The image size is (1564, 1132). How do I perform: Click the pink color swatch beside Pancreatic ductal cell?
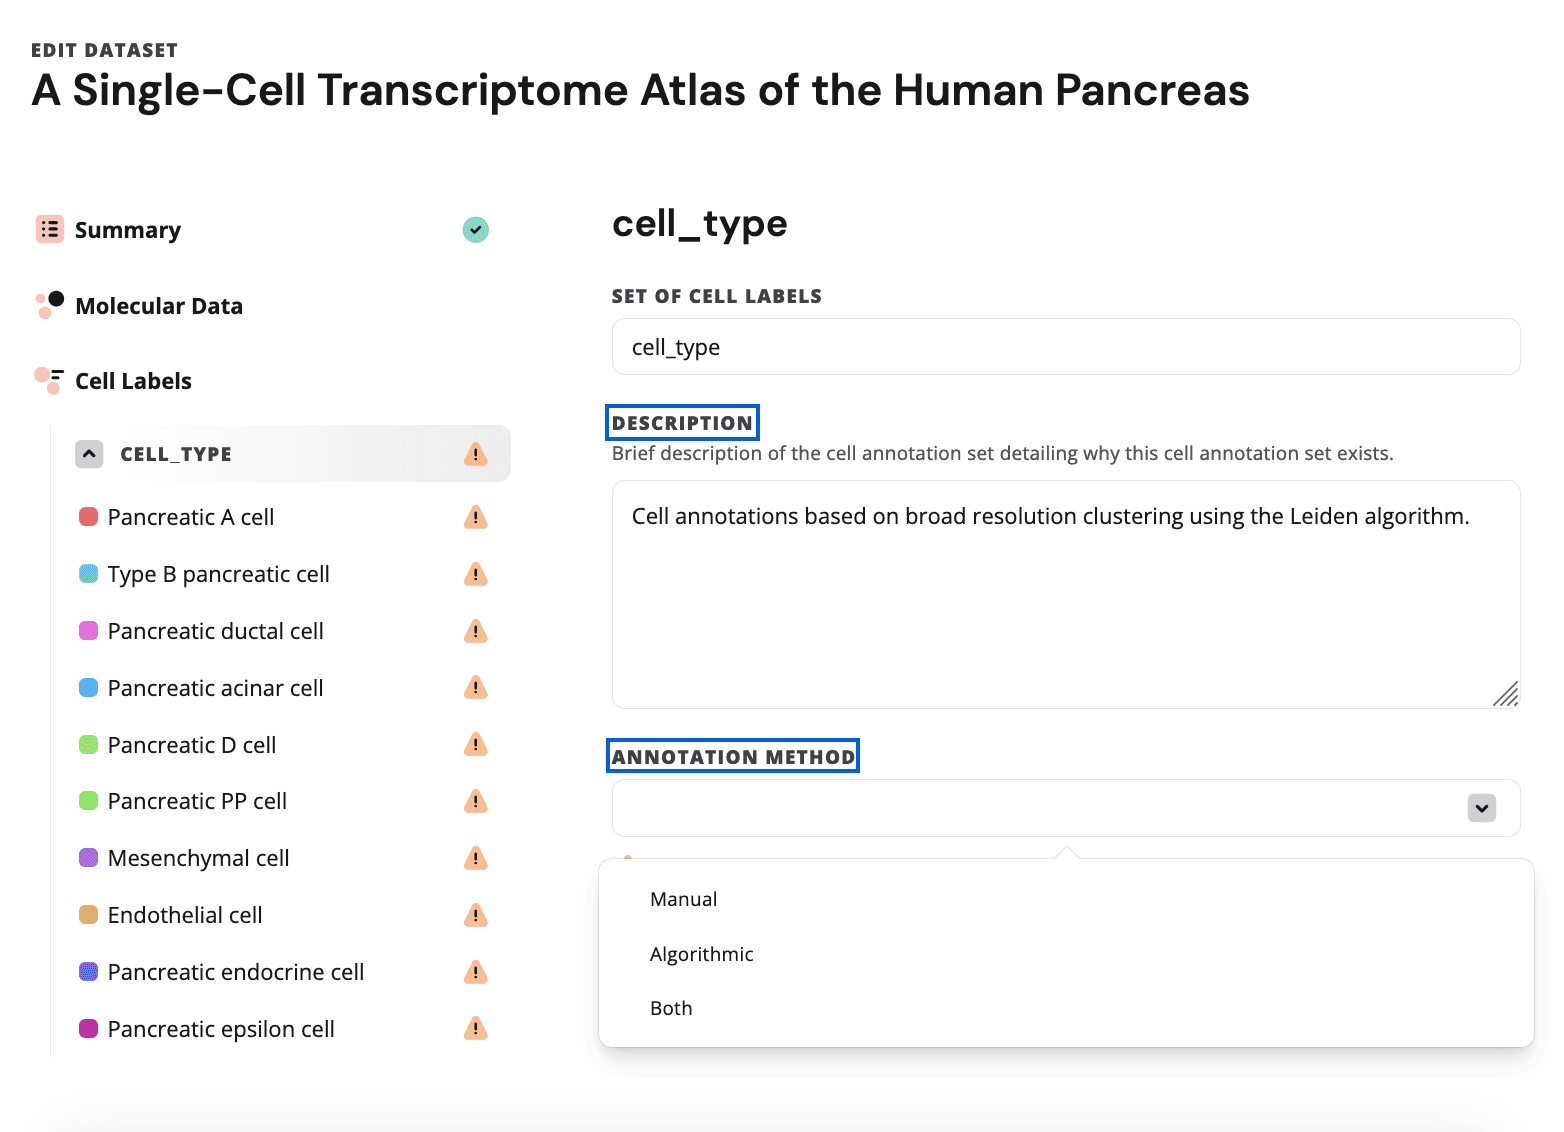click(x=88, y=631)
